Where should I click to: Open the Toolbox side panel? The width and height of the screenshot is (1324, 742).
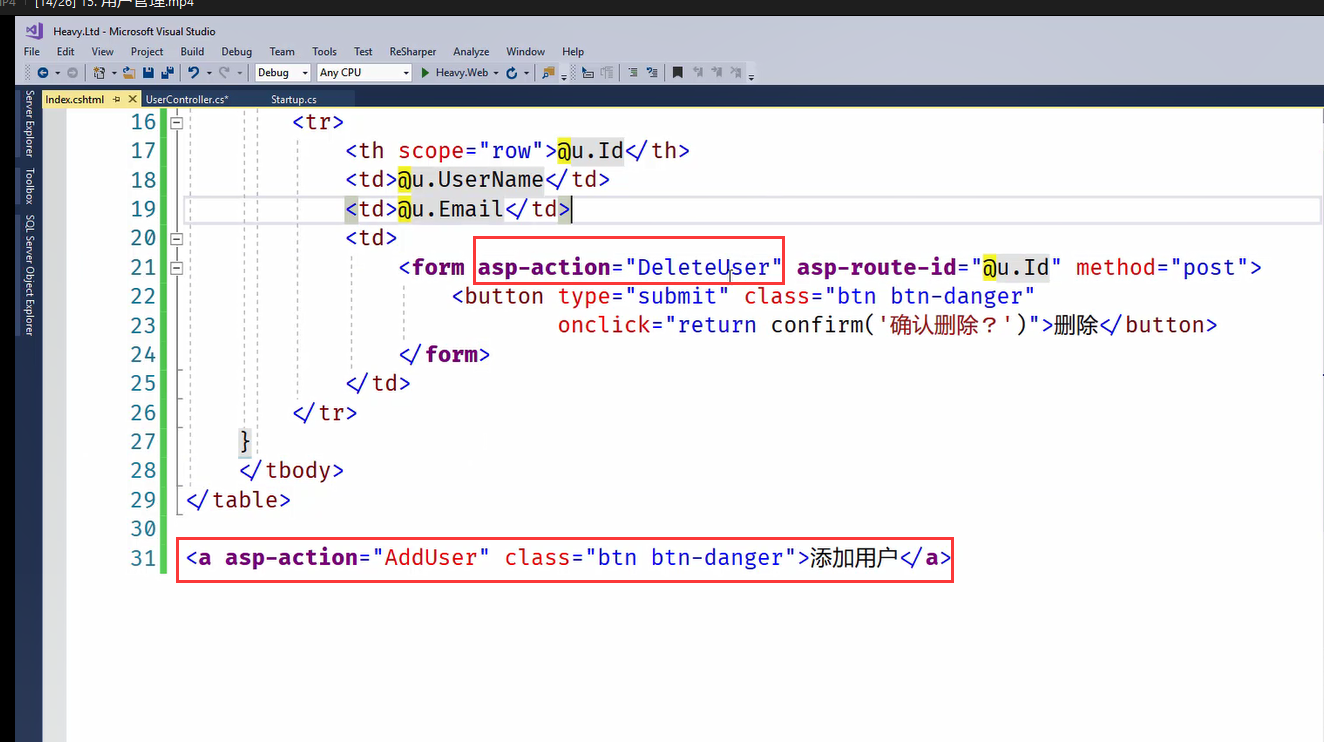[x=30, y=186]
